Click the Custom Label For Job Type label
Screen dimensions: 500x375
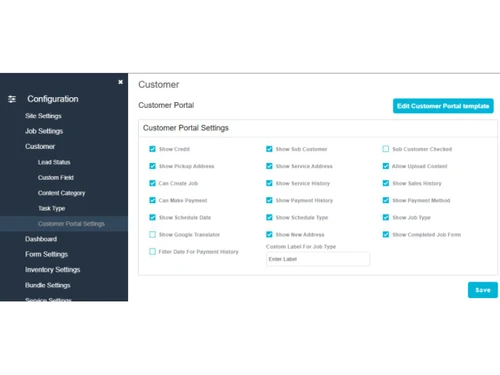point(301,247)
